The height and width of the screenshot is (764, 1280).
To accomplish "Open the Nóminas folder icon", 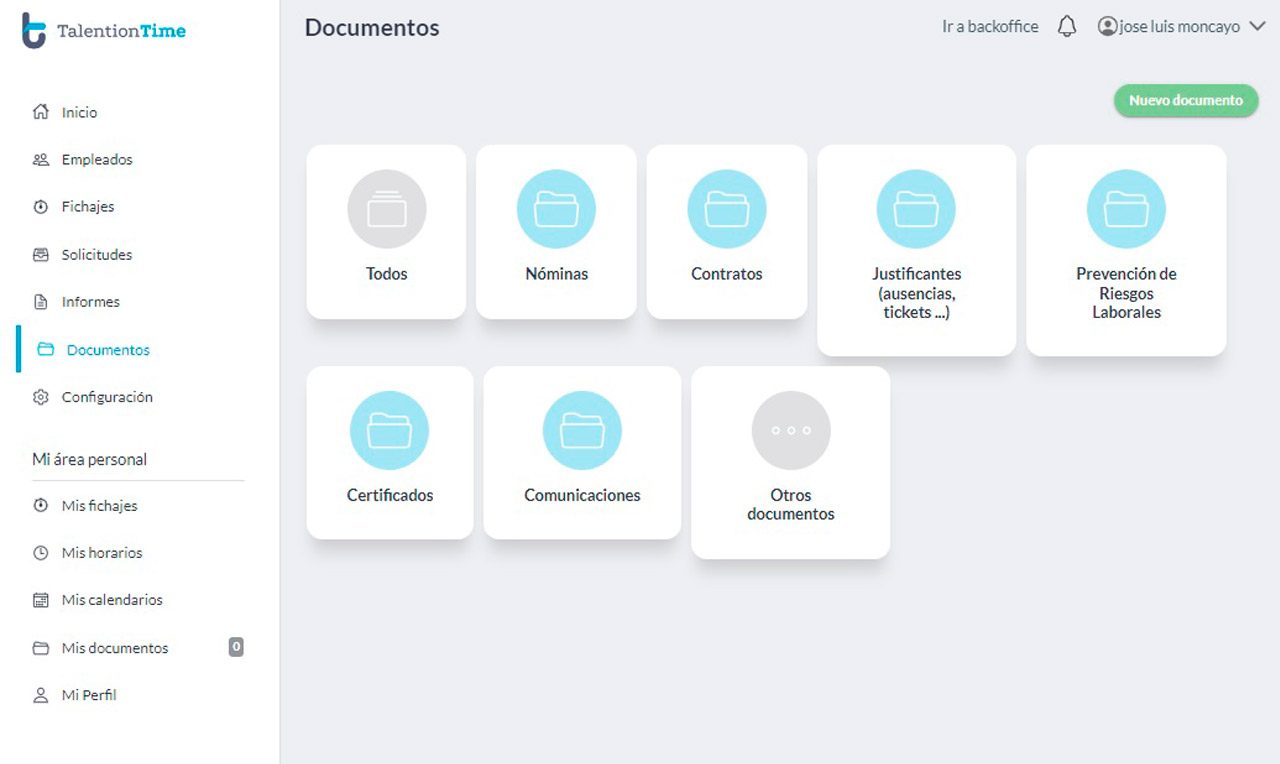I will 556,209.
